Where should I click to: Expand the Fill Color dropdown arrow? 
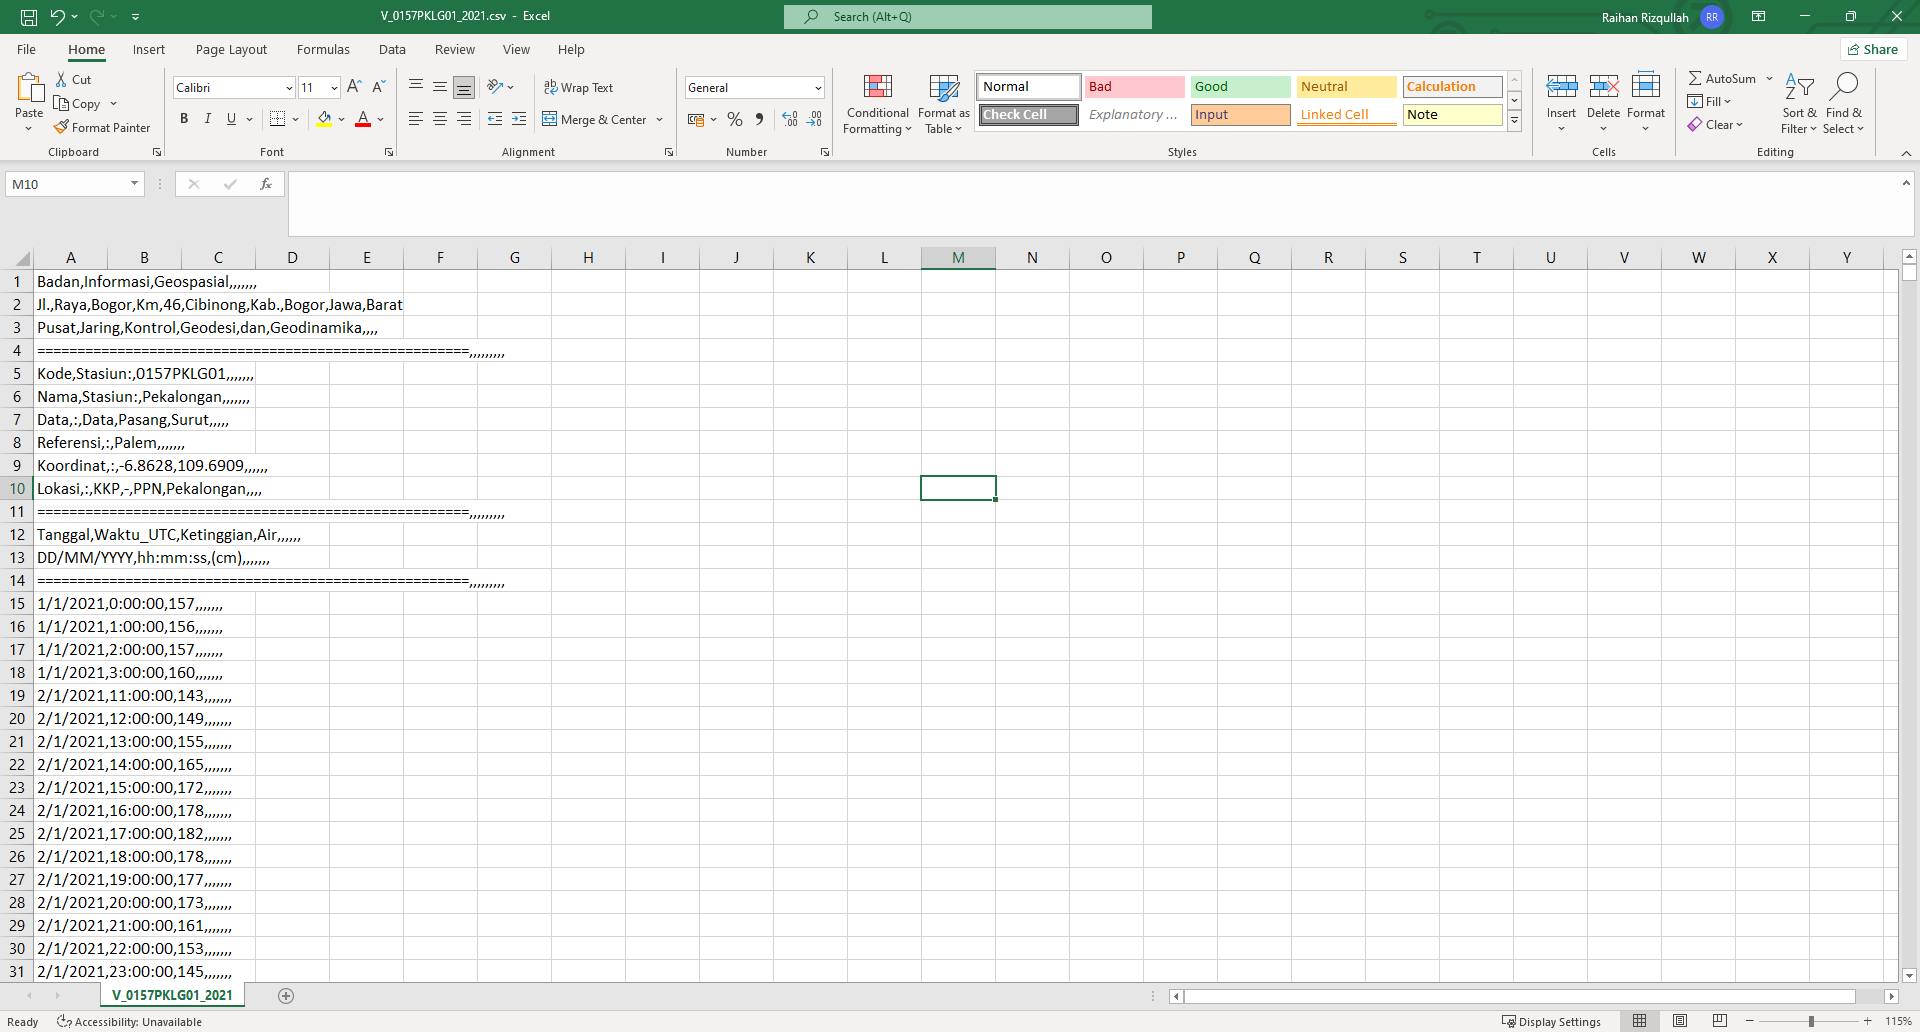coord(342,119)
